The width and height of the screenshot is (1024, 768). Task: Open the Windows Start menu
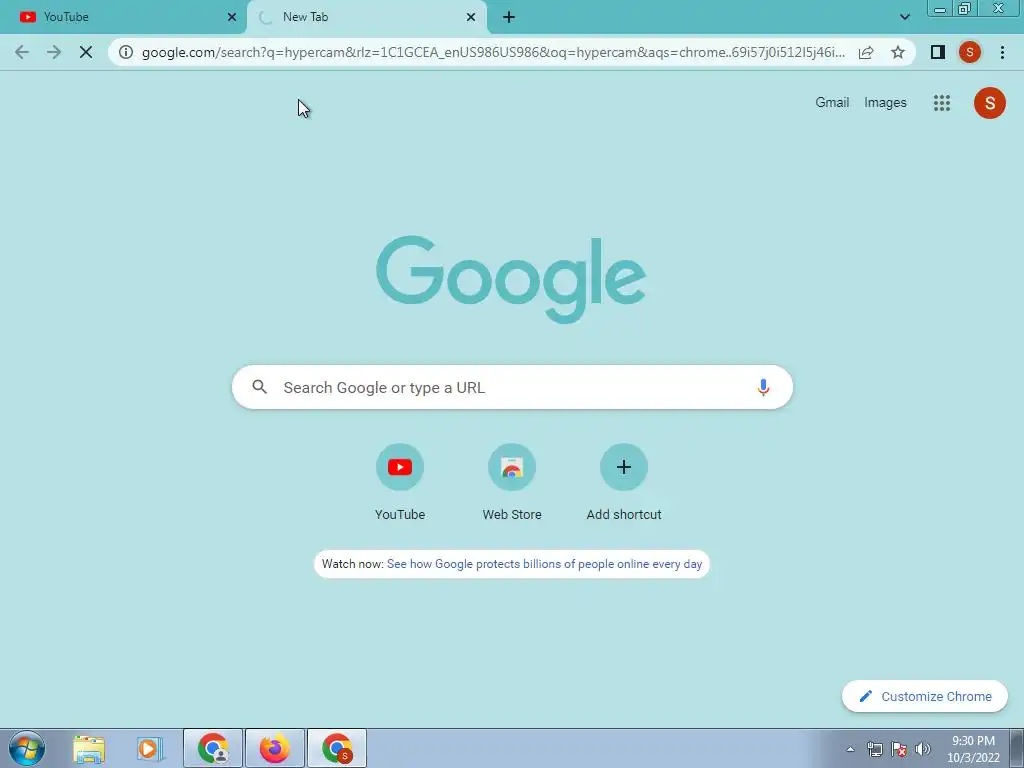point(27,748)
